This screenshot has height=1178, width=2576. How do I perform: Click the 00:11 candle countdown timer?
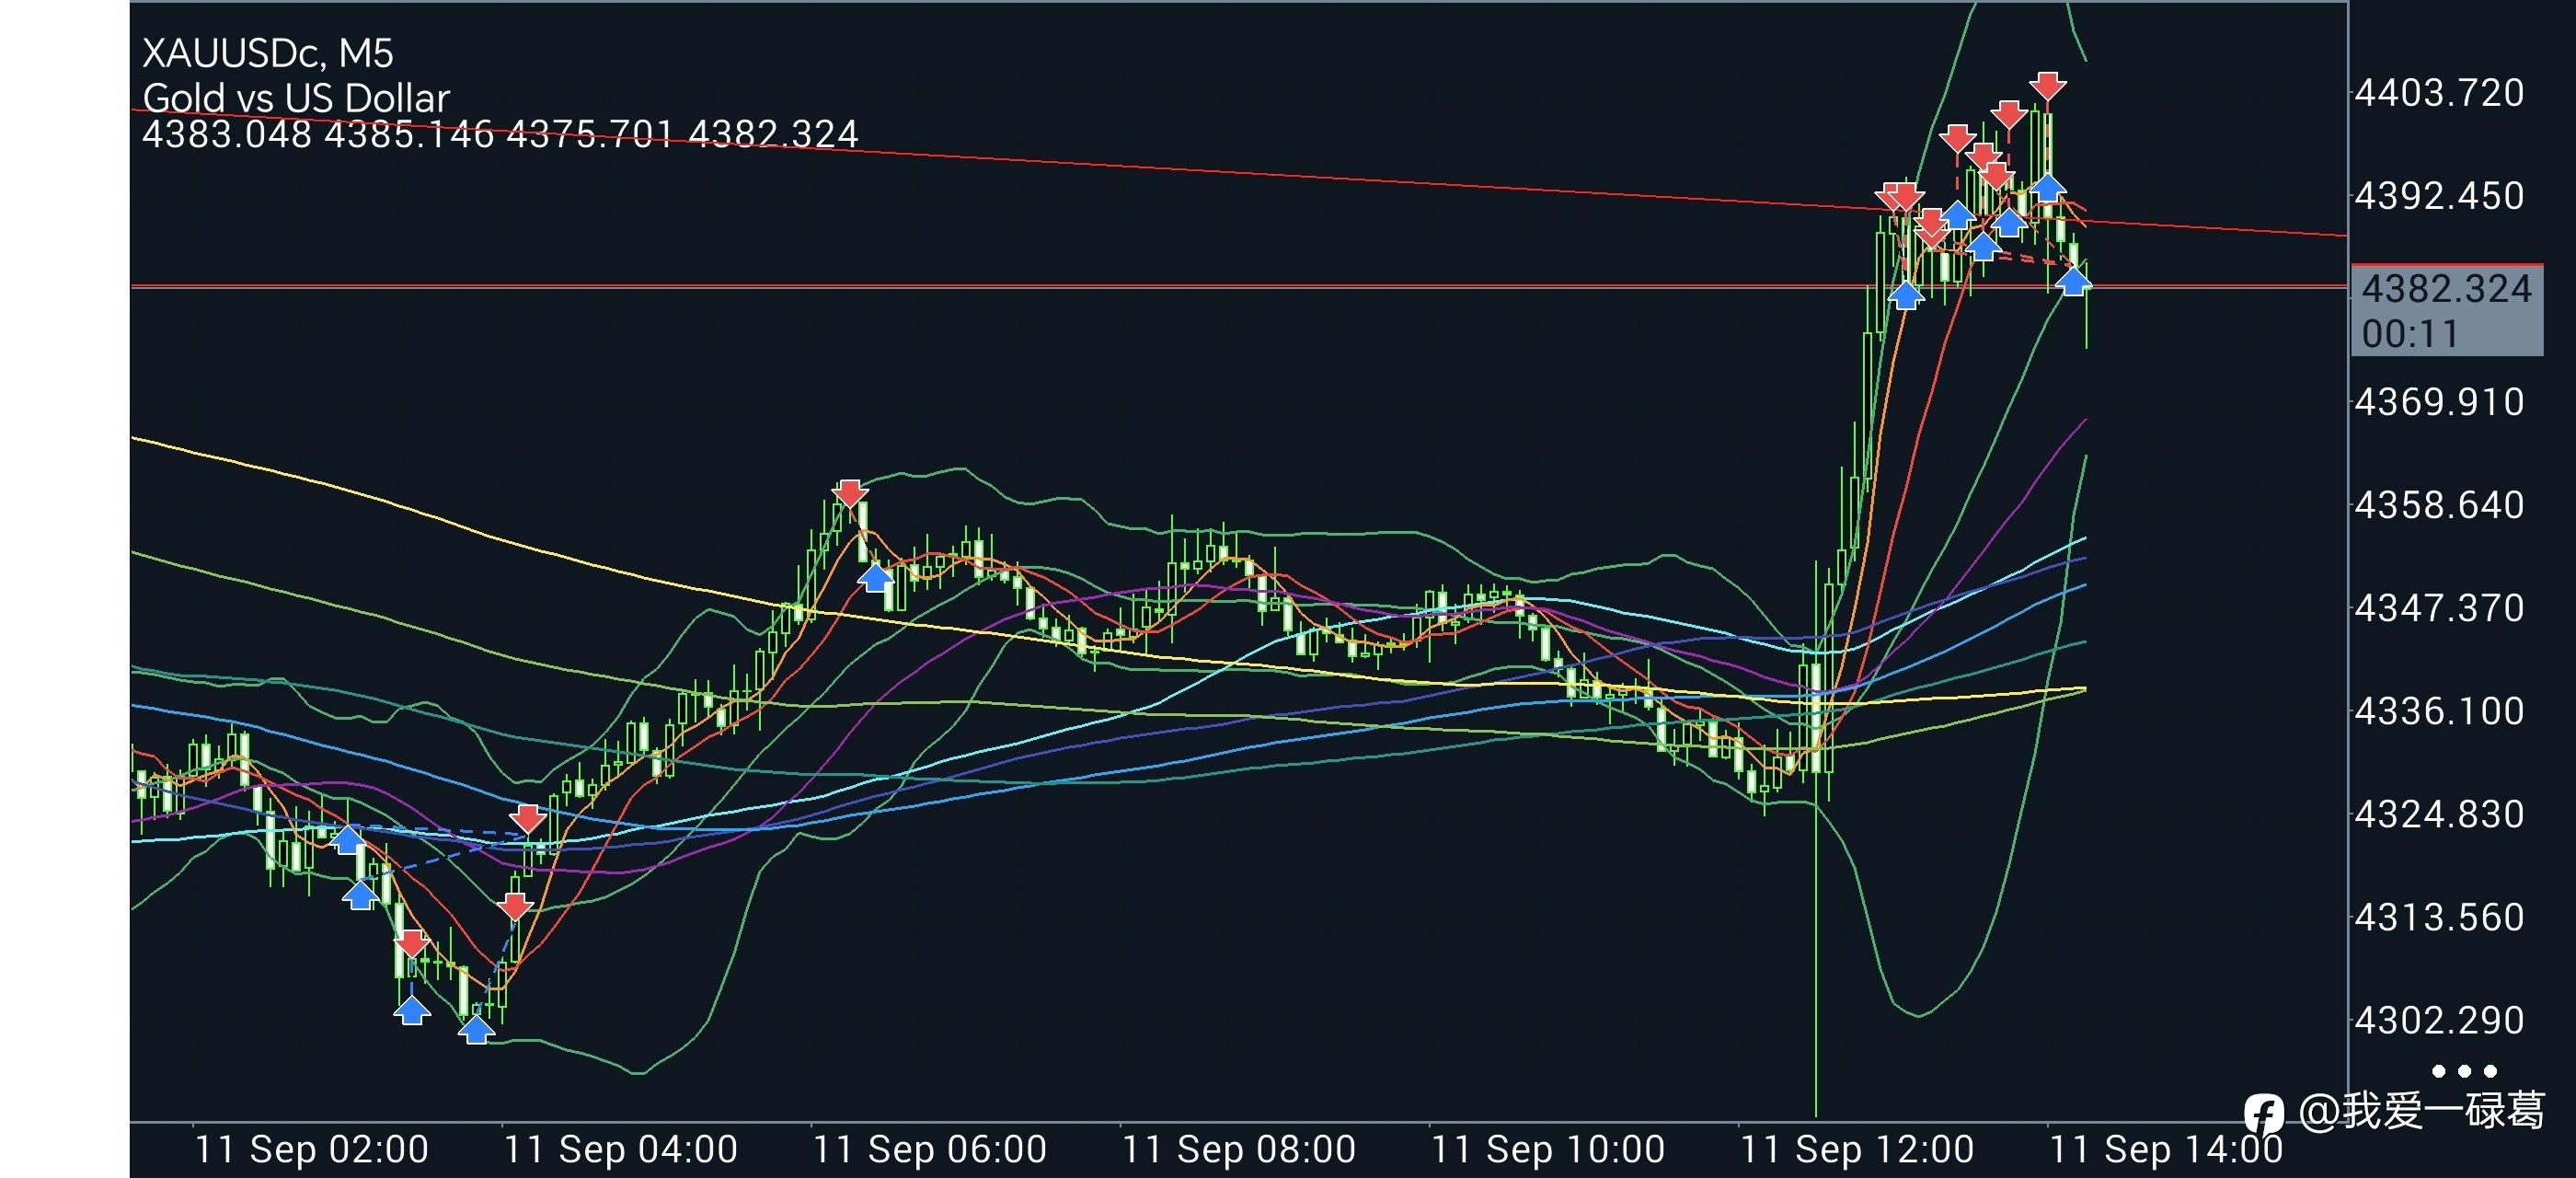(2409, 333)
